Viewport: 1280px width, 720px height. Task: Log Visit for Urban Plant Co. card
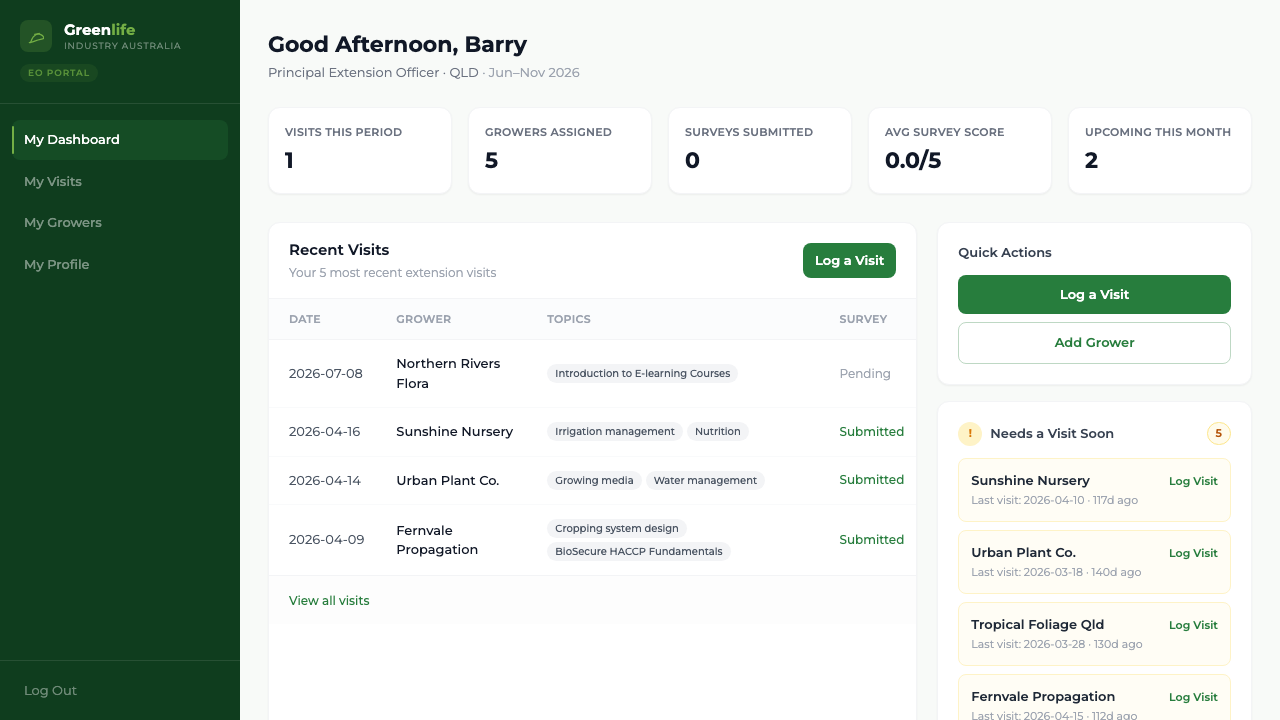tap(1193, 553)
